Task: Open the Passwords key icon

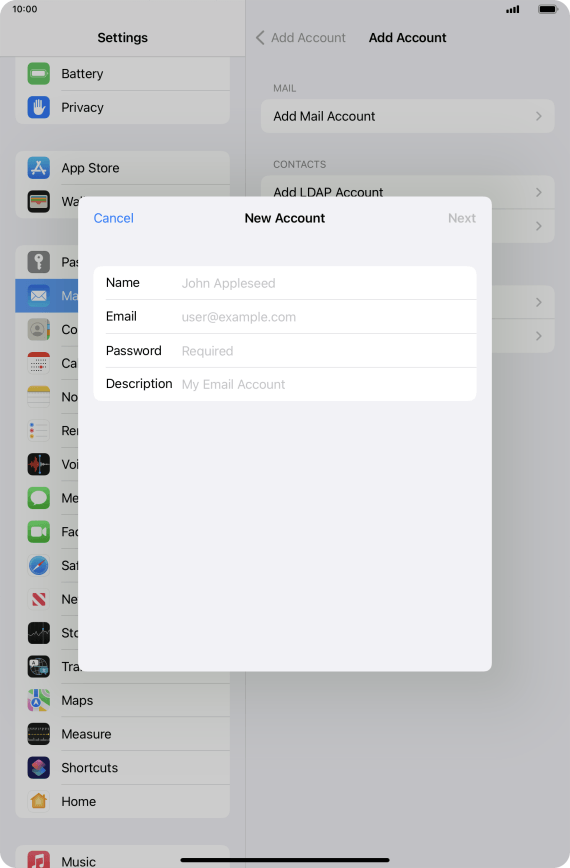Action: [39, 262]
